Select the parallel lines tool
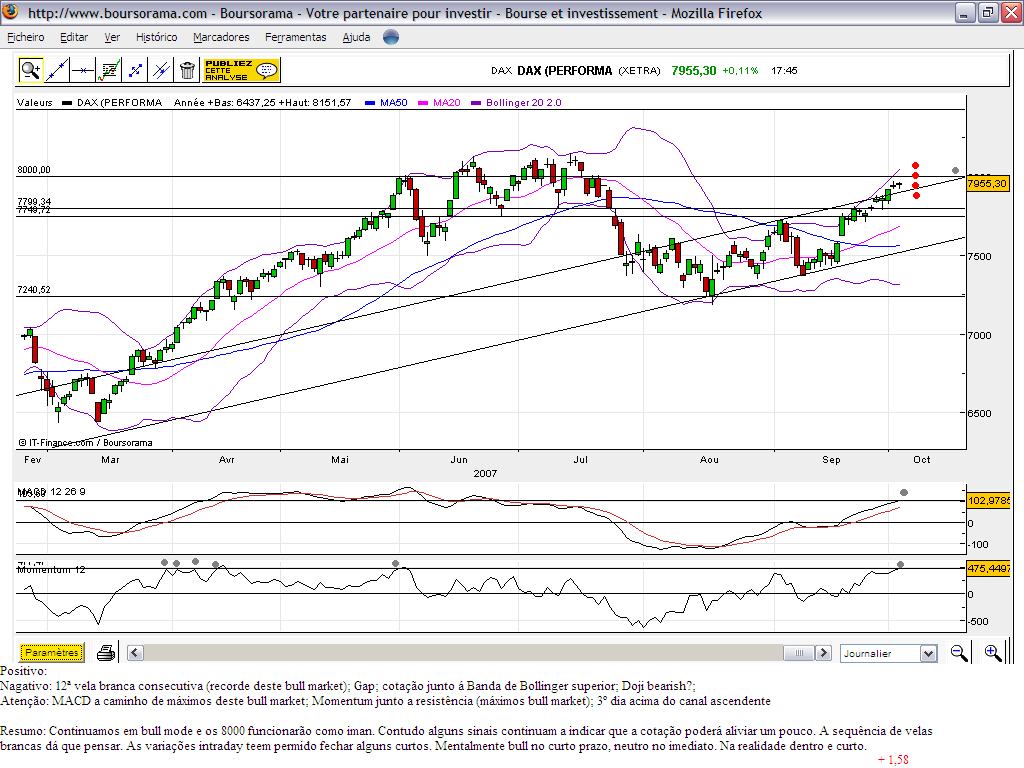Image resolution: width=1024 pixels, height=768 pixels. [x=161, y=70]
